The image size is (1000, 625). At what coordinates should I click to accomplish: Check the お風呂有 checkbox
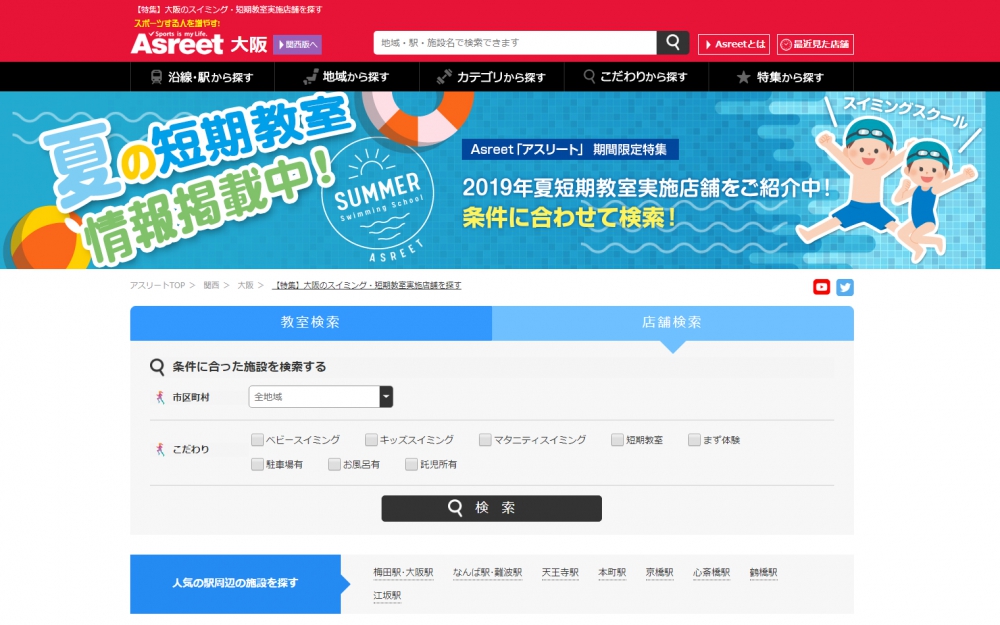[334, 464]
